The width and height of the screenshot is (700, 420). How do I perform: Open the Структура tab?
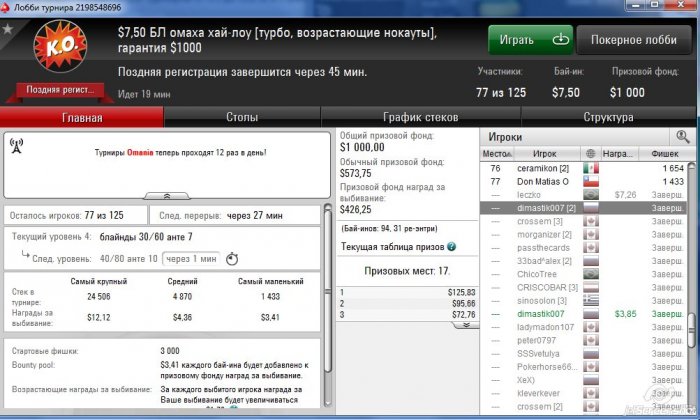pyautogui.click(x=608, y=117)
